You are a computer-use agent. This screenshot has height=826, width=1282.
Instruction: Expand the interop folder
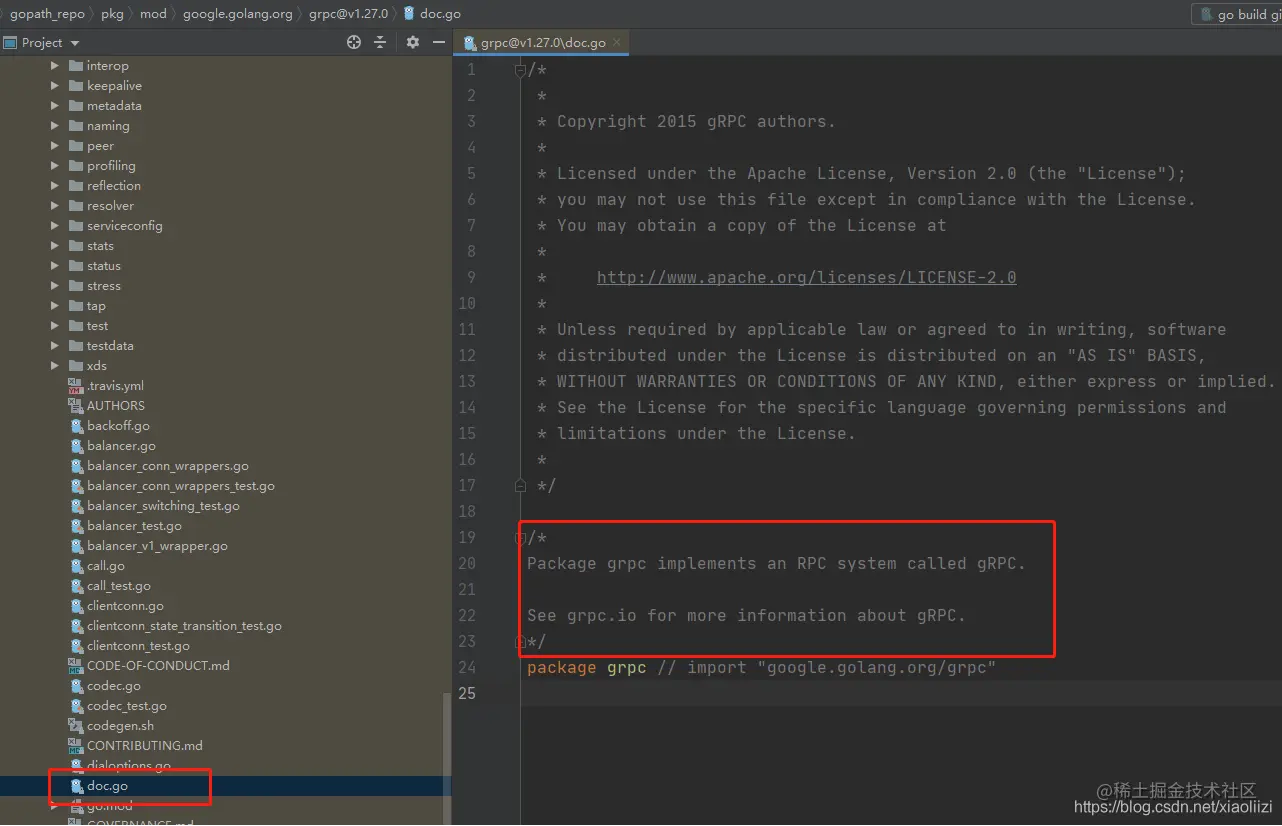pos(55,66)
